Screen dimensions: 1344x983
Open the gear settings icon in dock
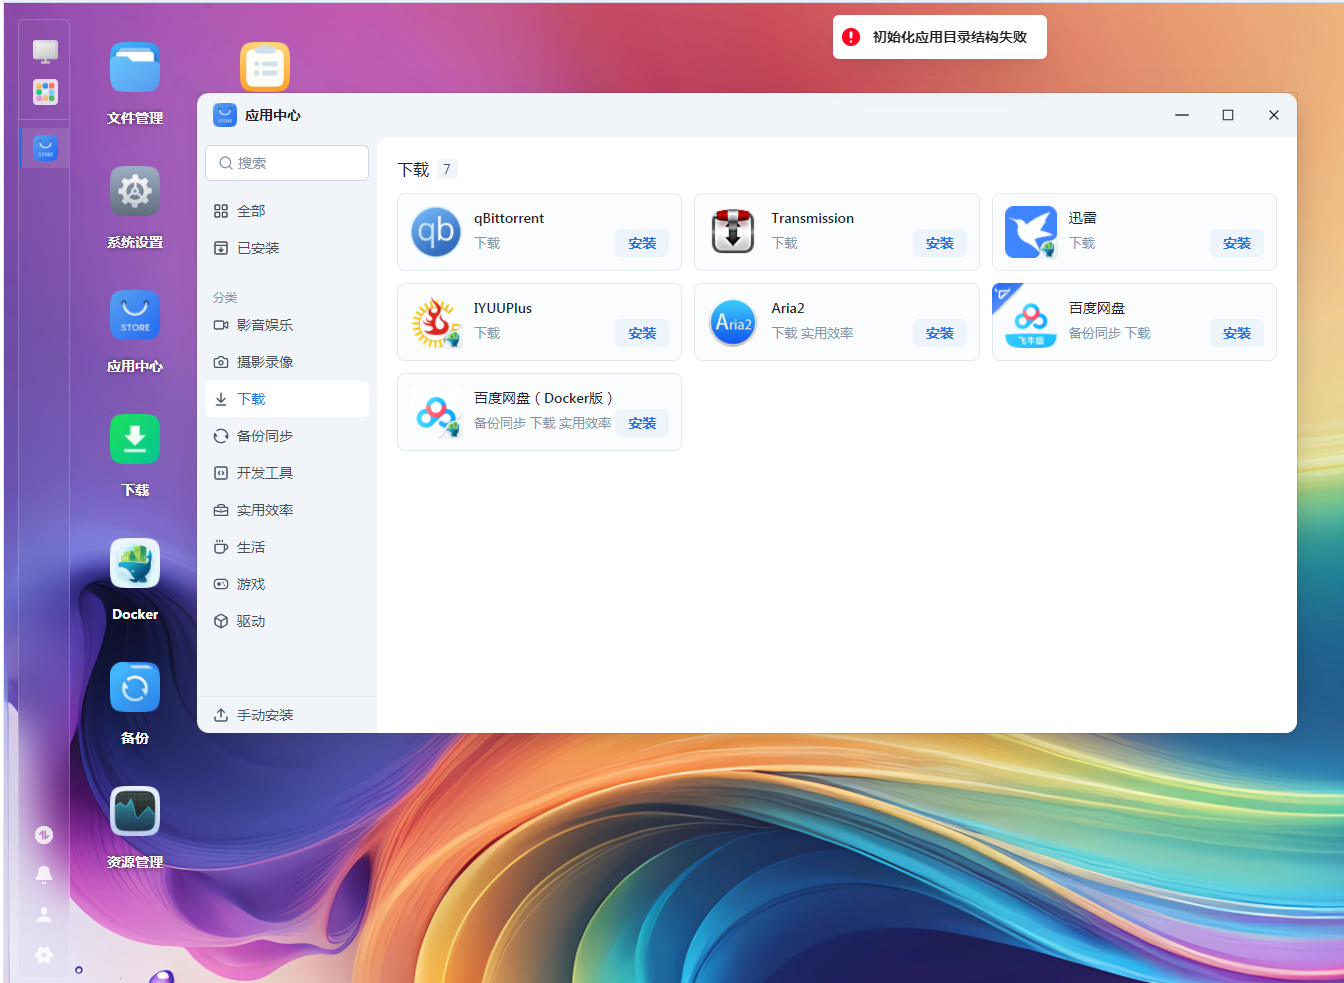click(44, 955)
